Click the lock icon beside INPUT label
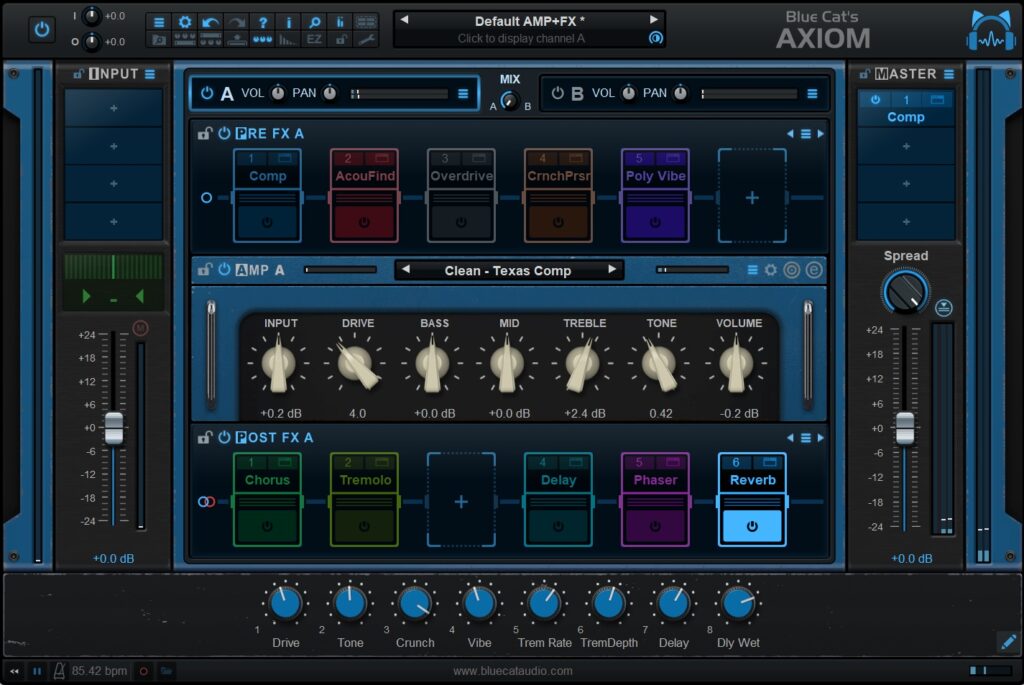 click(x=78, y=74)
